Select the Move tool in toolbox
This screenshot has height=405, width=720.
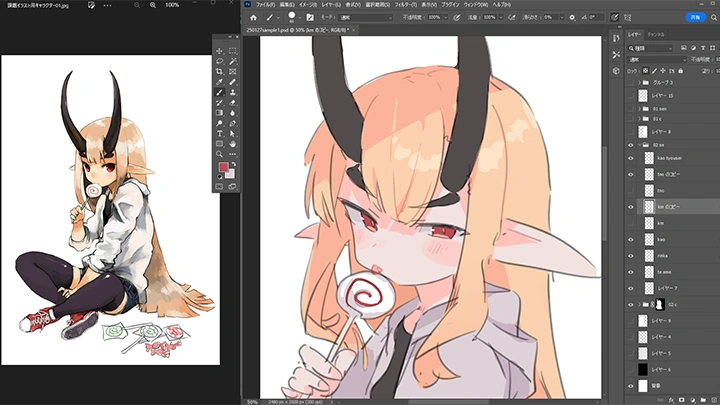[219, 50]
